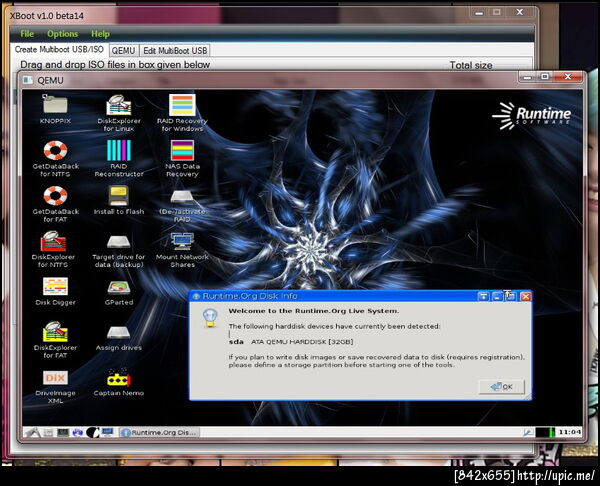Click the sda ATA QEMU HARDDISK entry
This screenshot has height=486, width=600.
point(291,341)
